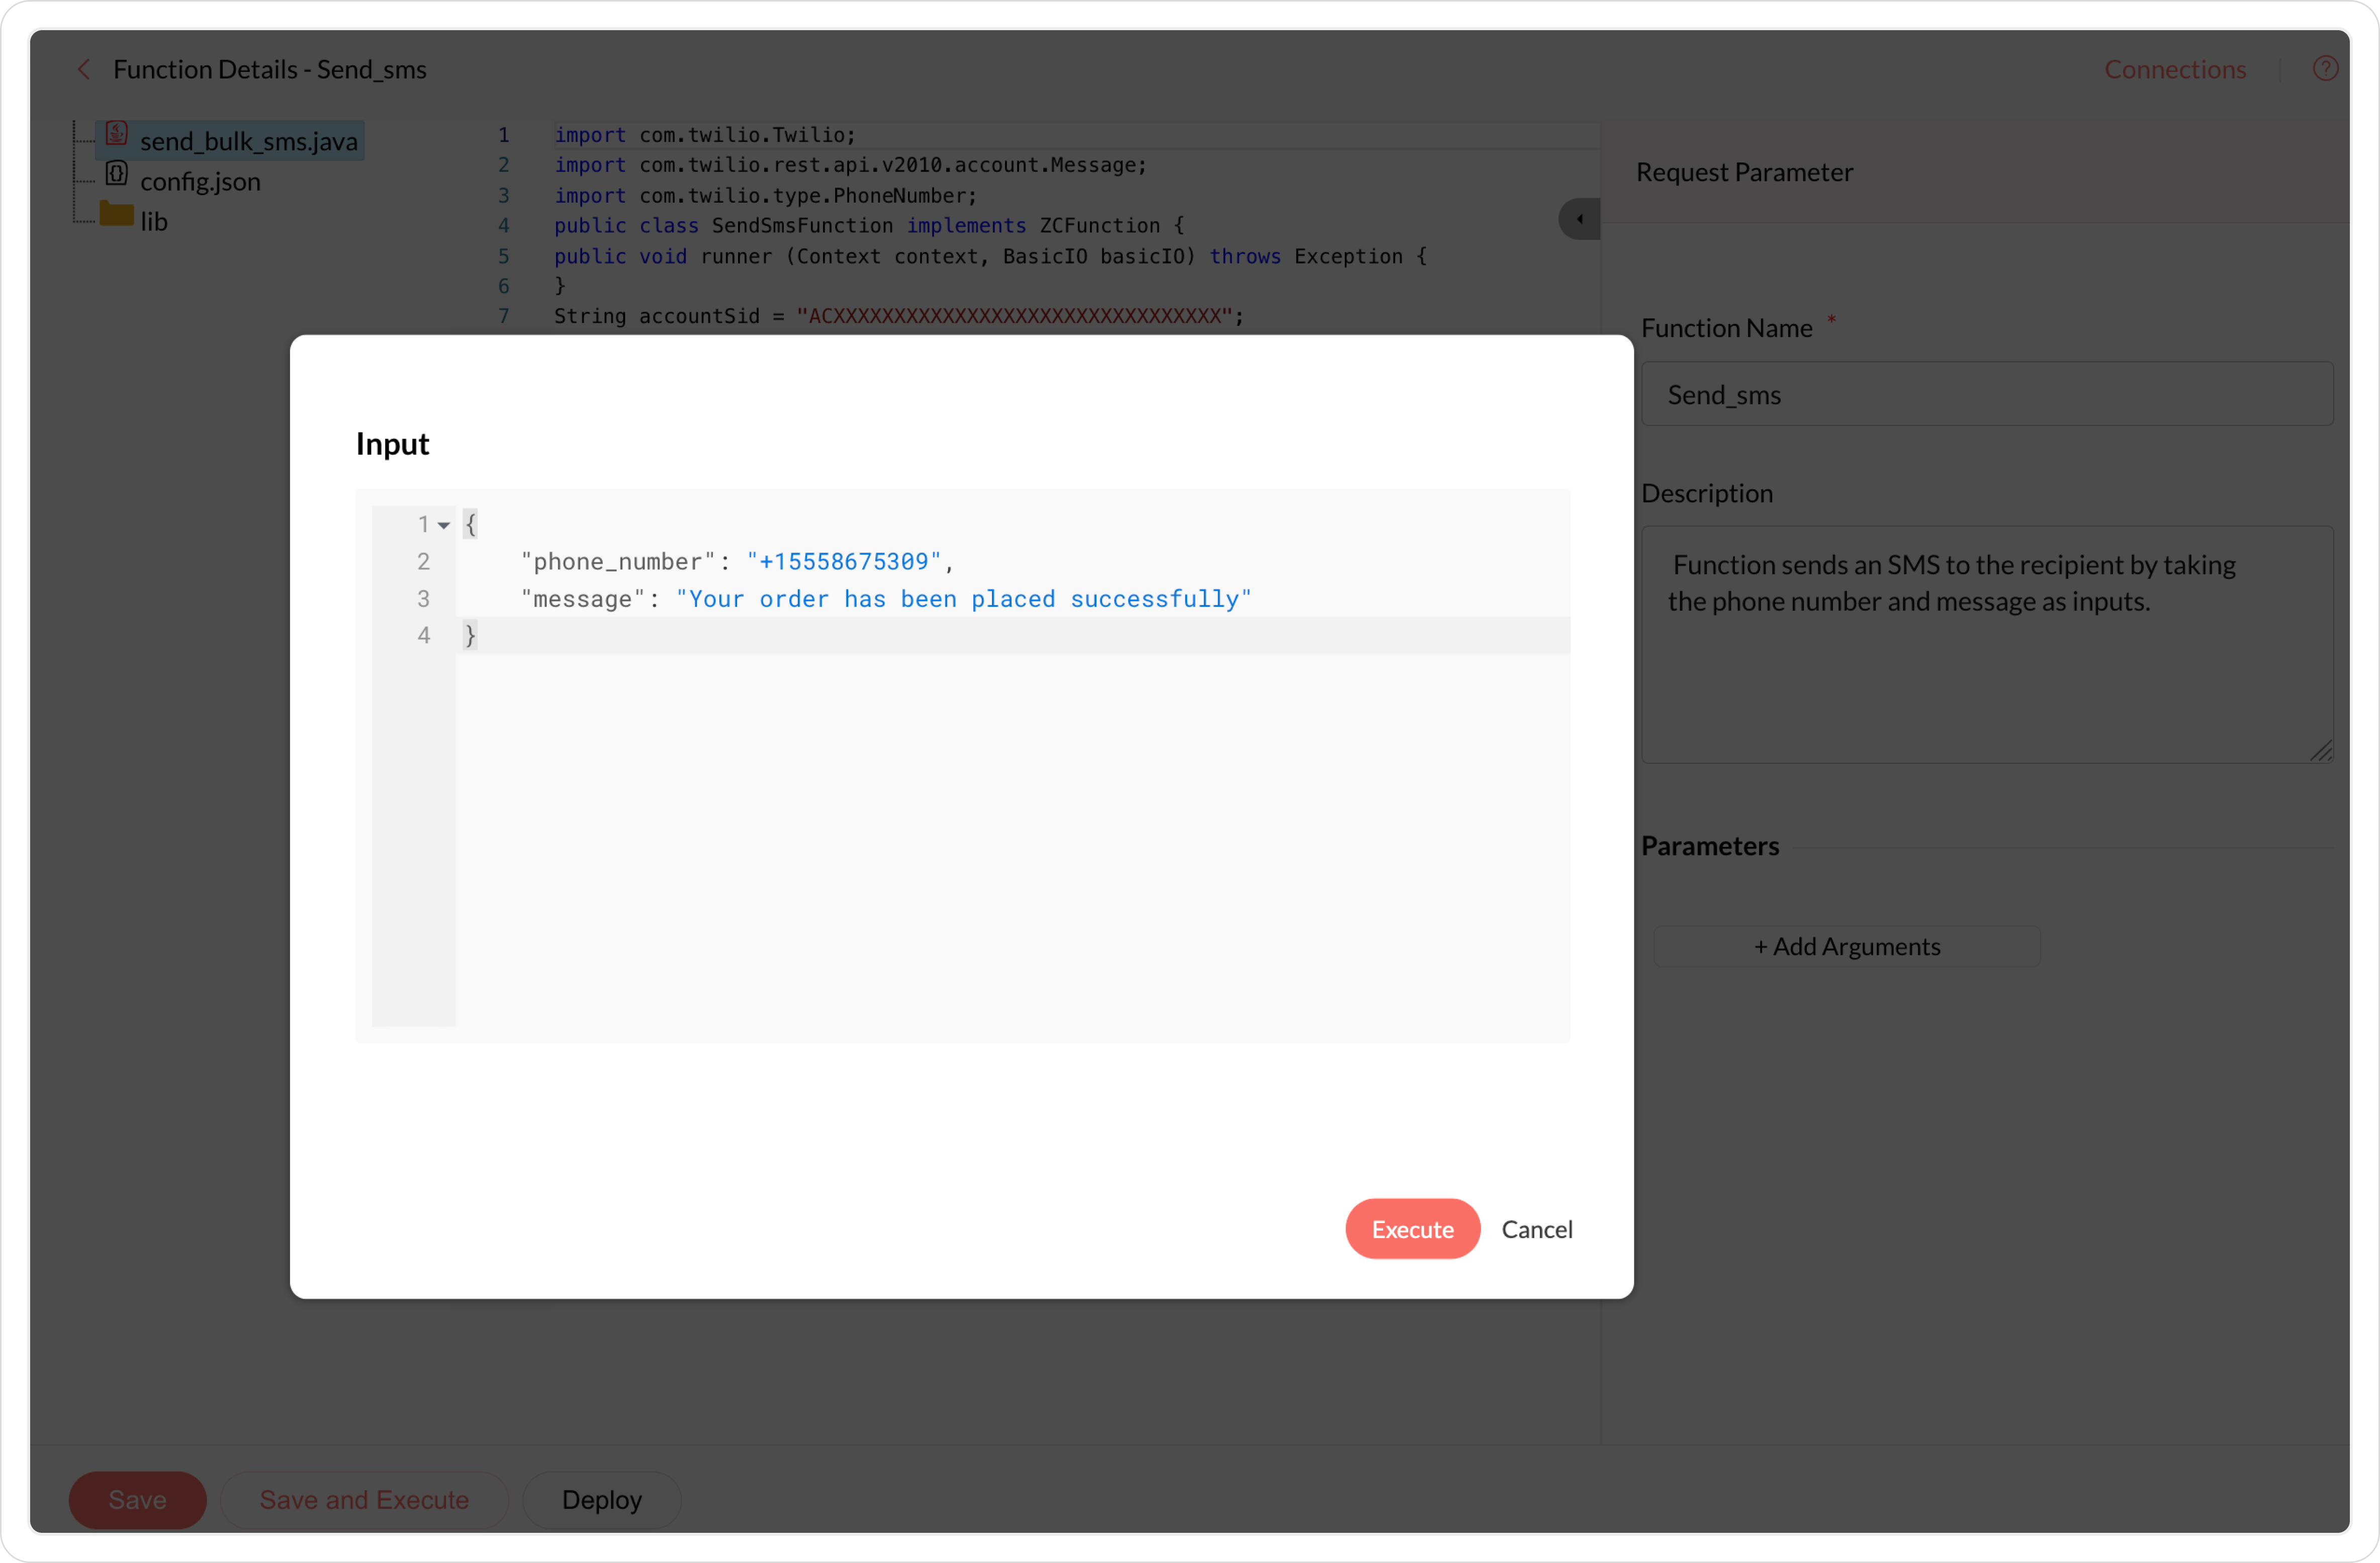Select send_bulk_sms.java in file tree
The width and height of the screenshot is (2380, 1563).
(248, 141)
